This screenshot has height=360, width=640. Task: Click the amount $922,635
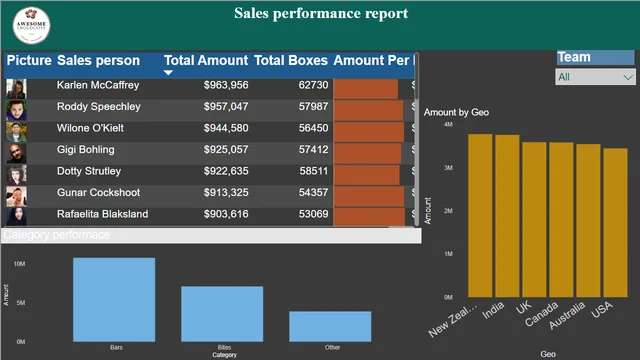click(x=226, y=171)
